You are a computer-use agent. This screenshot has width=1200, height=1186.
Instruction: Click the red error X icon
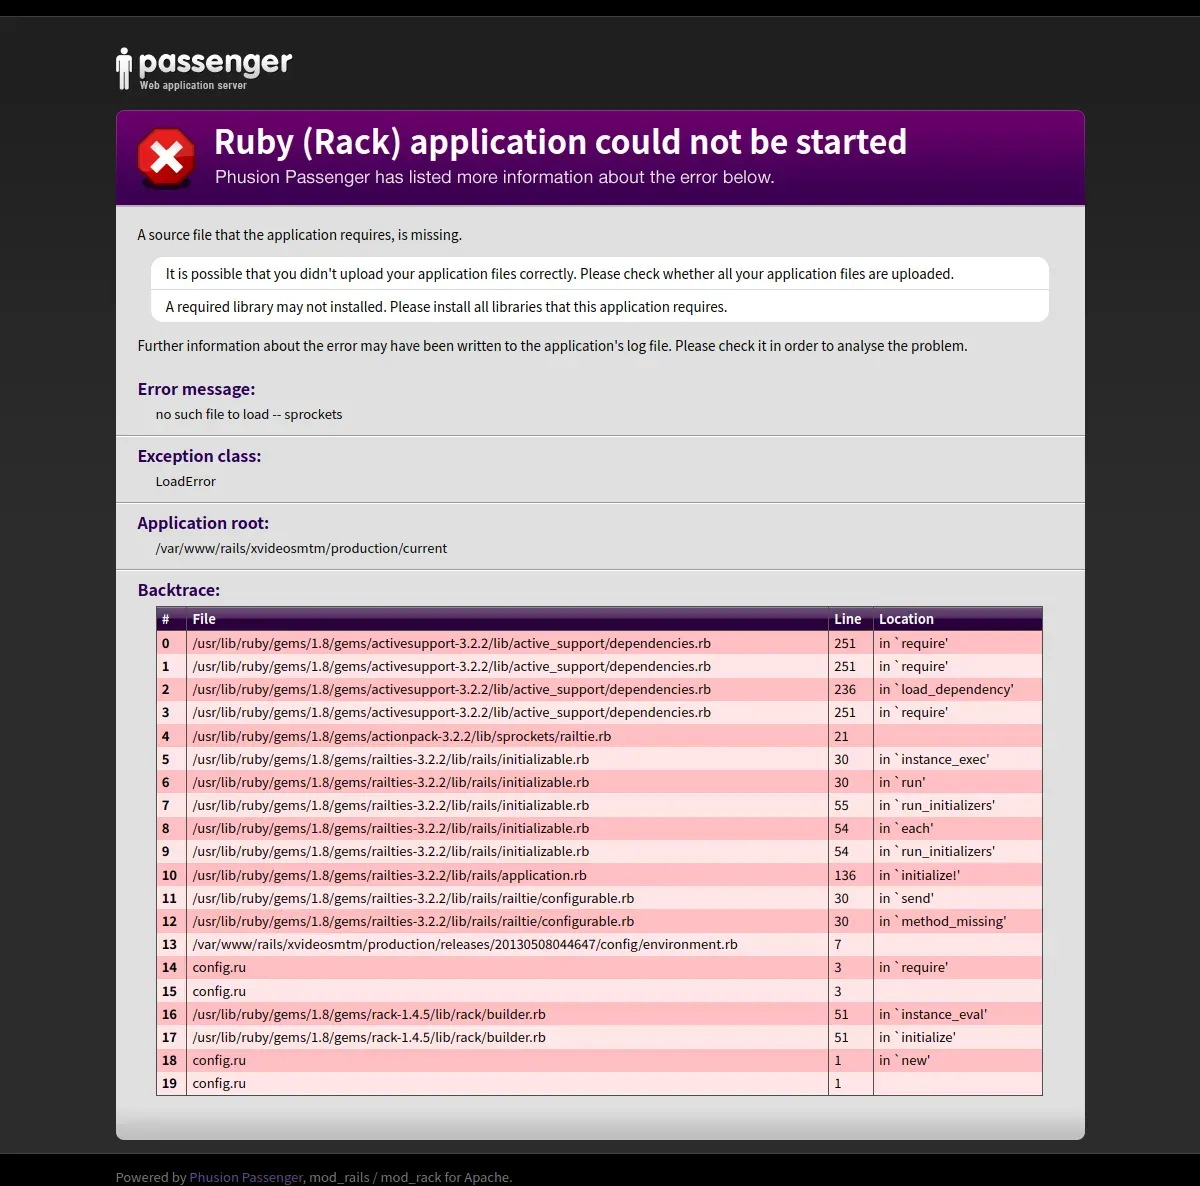pos(166,158)
